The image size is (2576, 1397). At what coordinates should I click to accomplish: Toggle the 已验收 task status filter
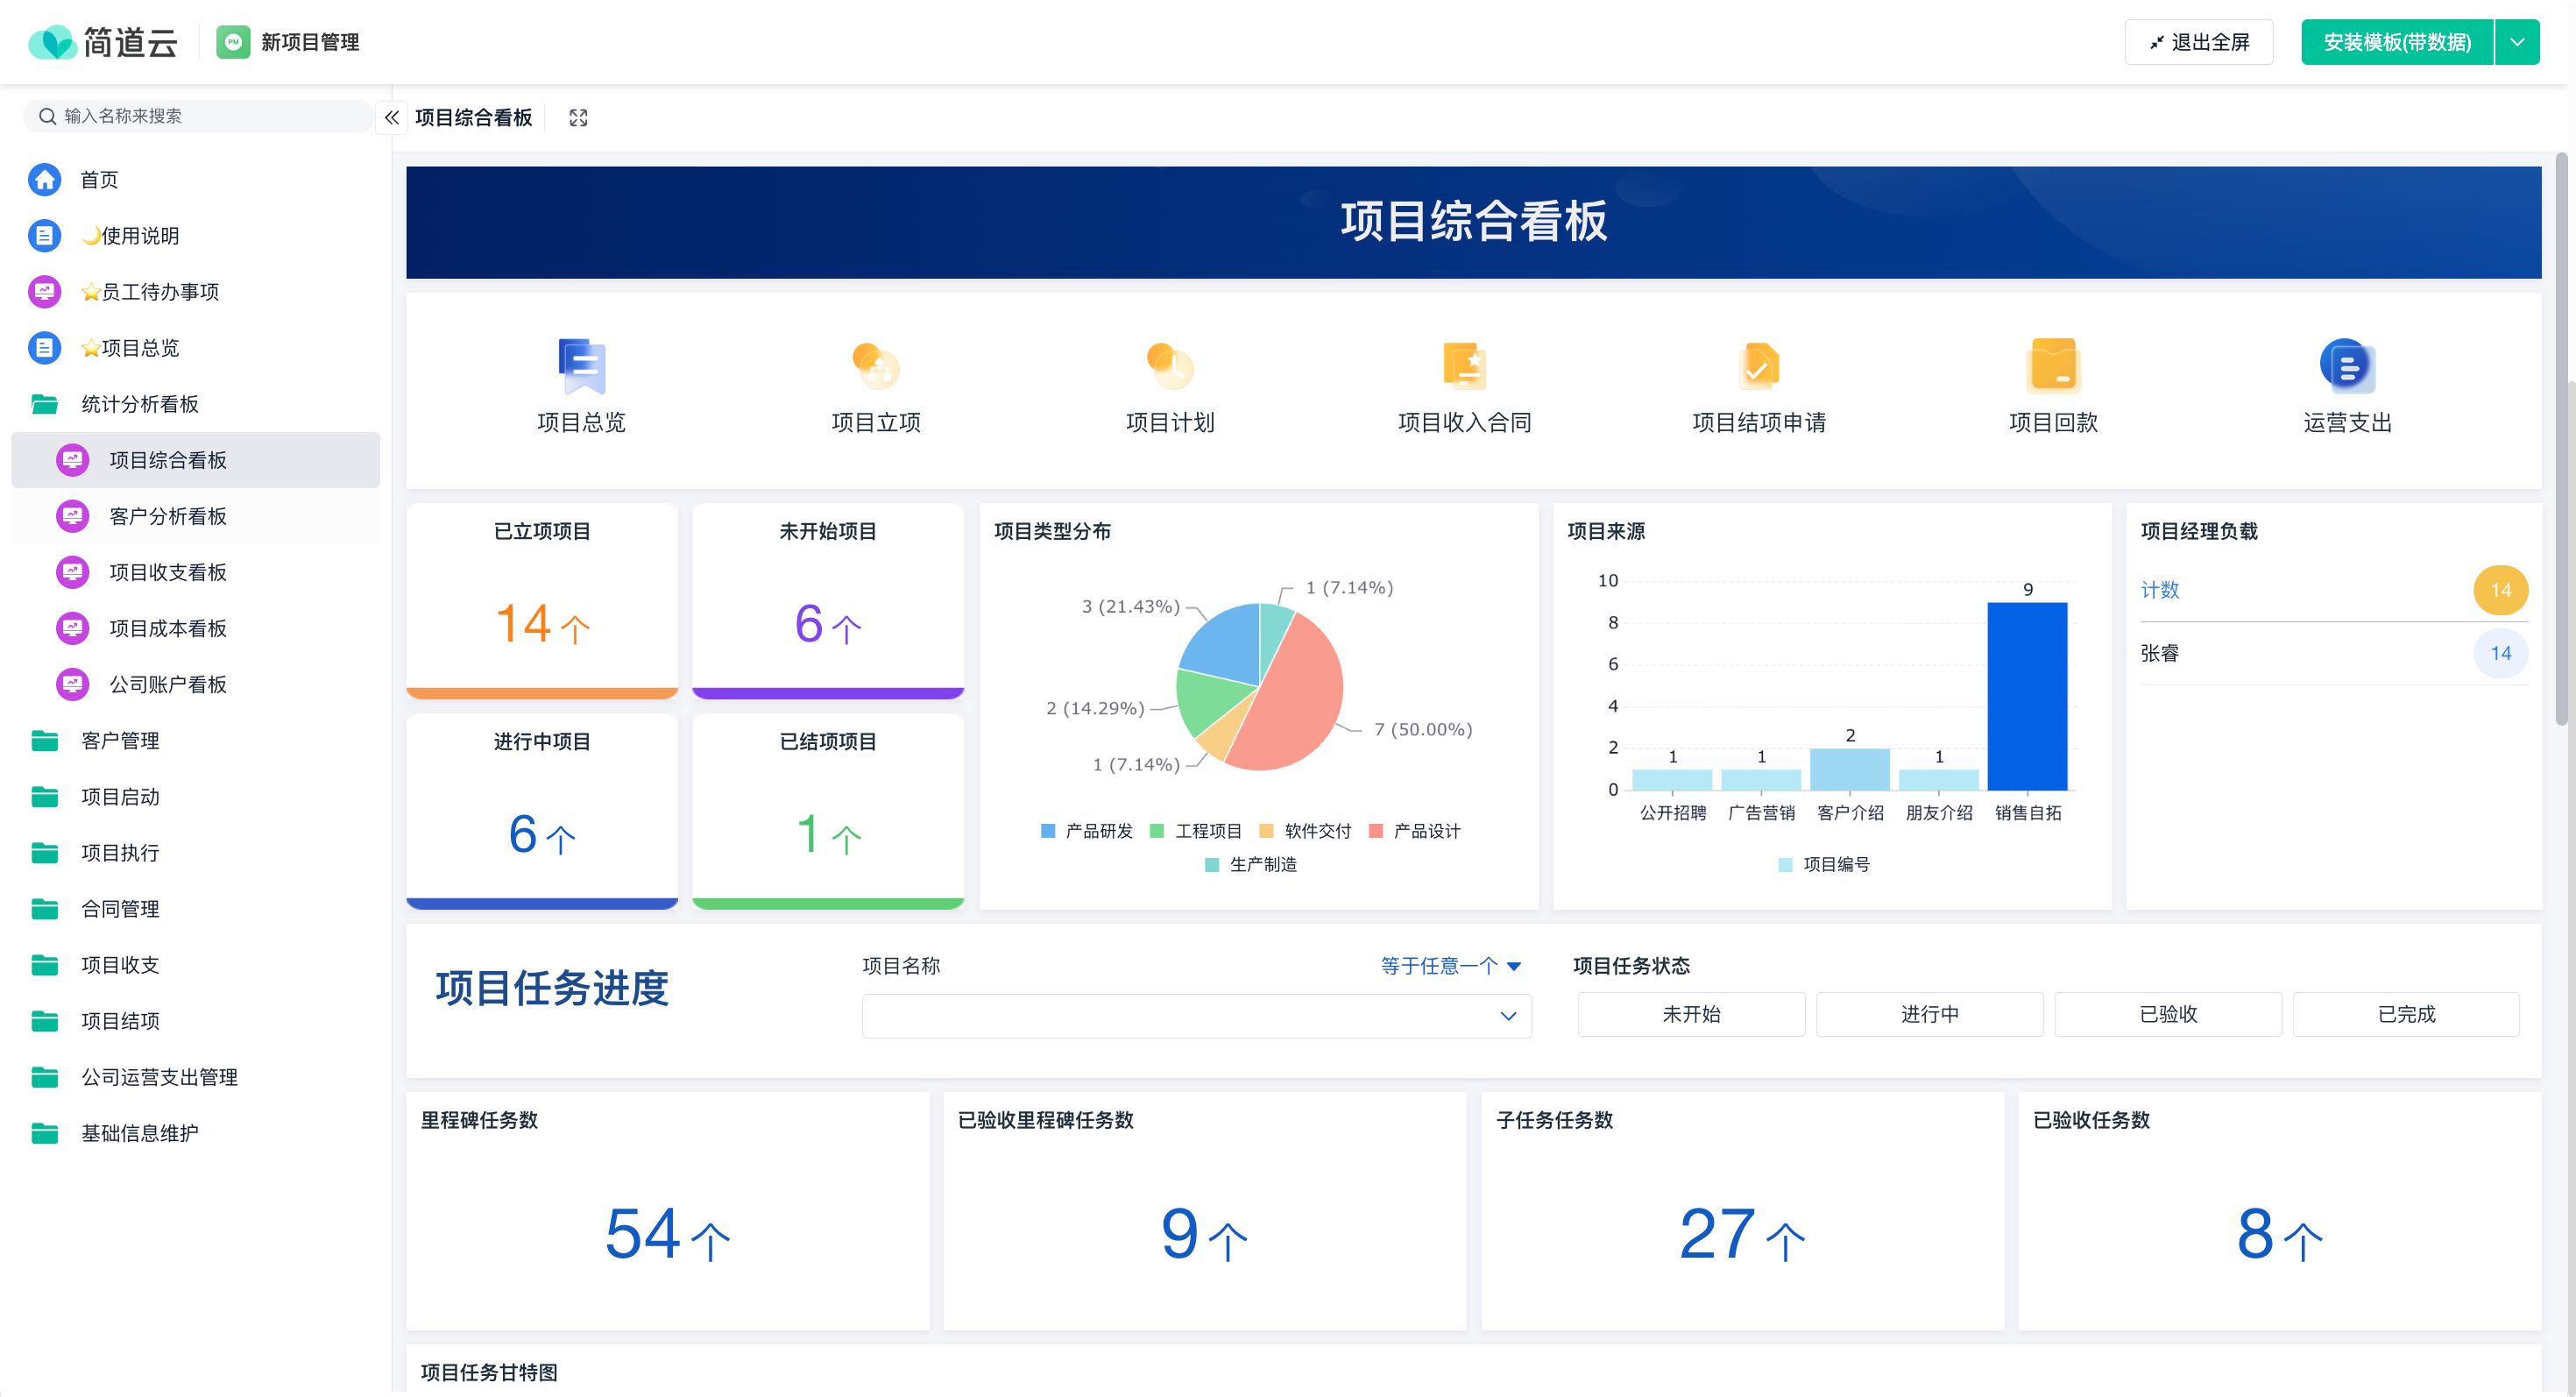point(2167,1014)
